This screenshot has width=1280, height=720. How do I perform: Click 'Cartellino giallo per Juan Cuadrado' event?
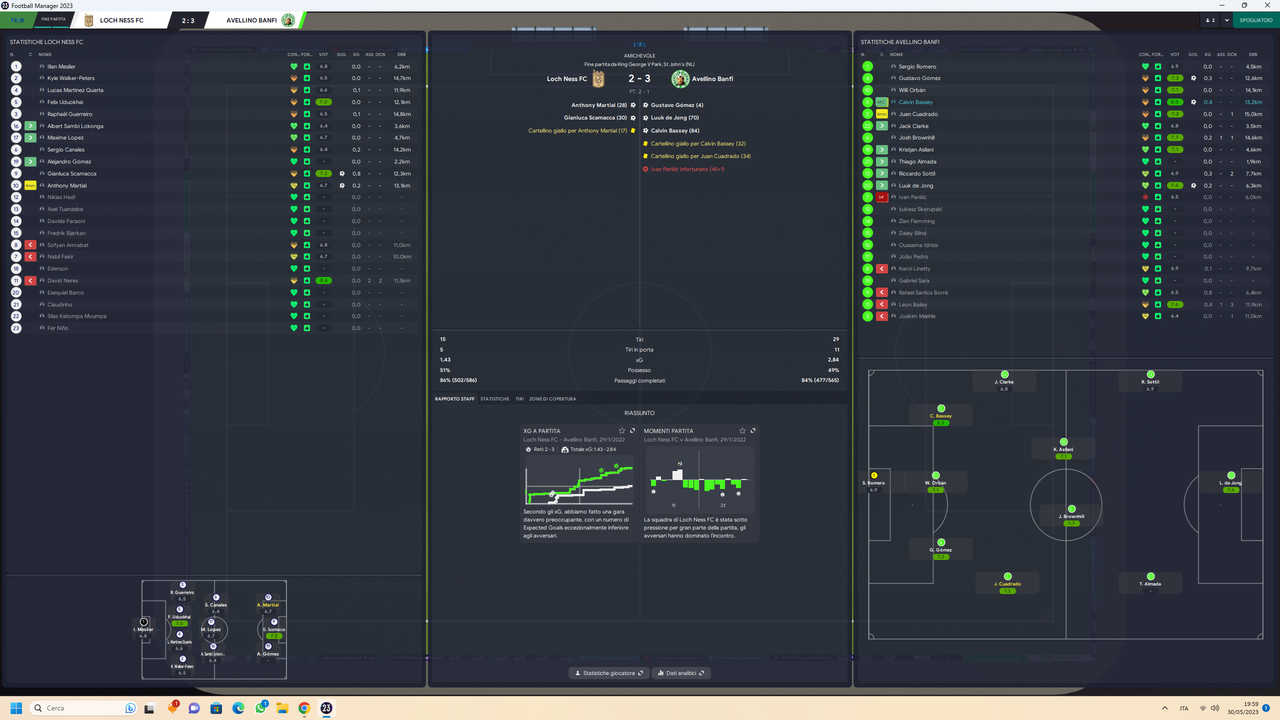700,156
